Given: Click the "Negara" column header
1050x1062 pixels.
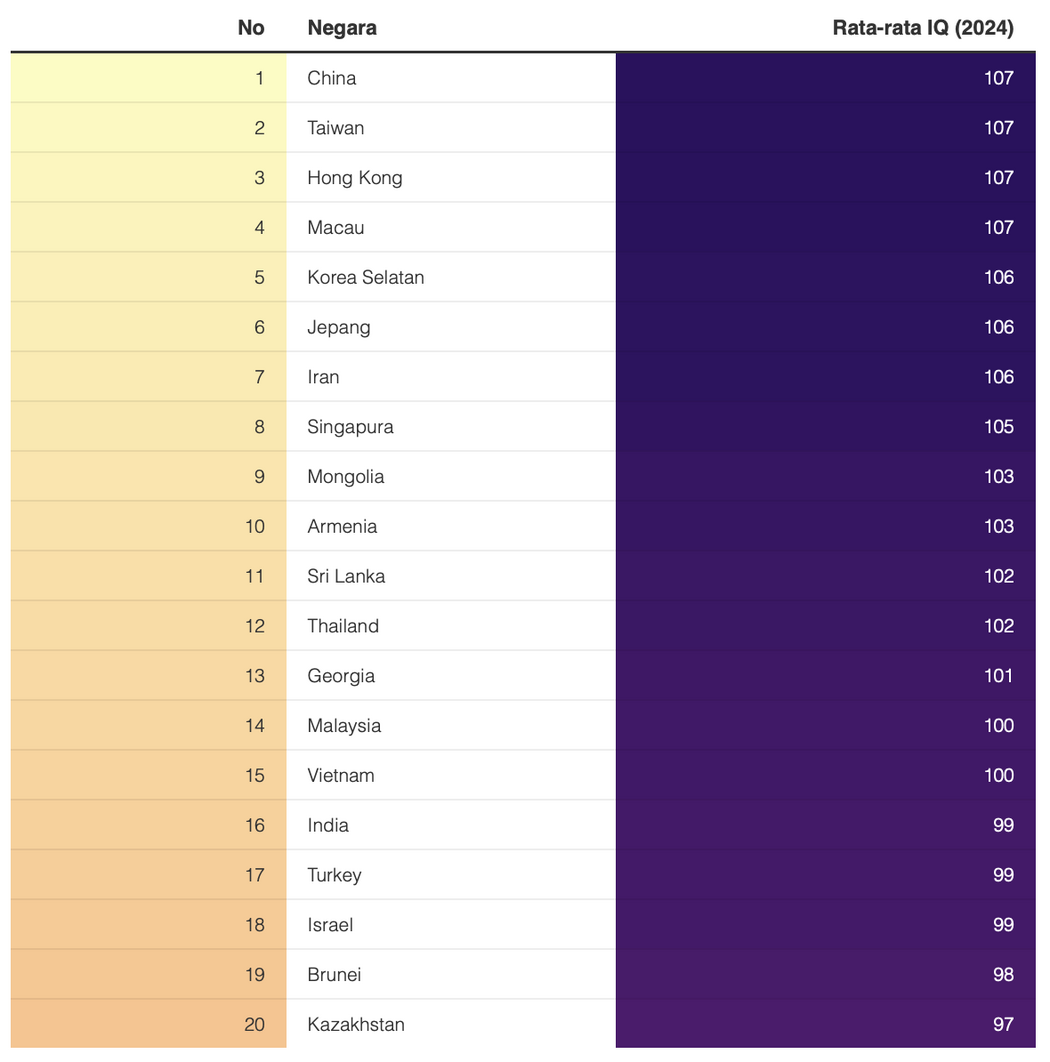Looking at the screenshot, I should [342, 28].
